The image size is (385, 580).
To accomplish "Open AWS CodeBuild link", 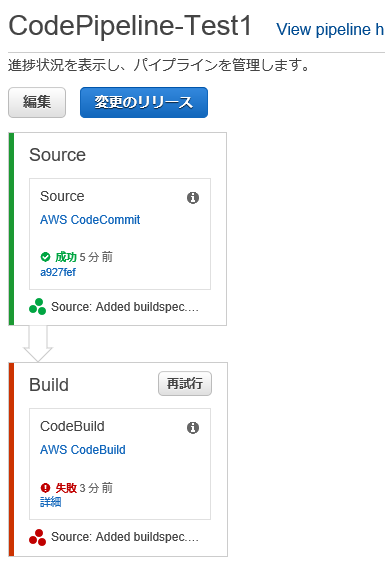I will click(x=83, y=450).
